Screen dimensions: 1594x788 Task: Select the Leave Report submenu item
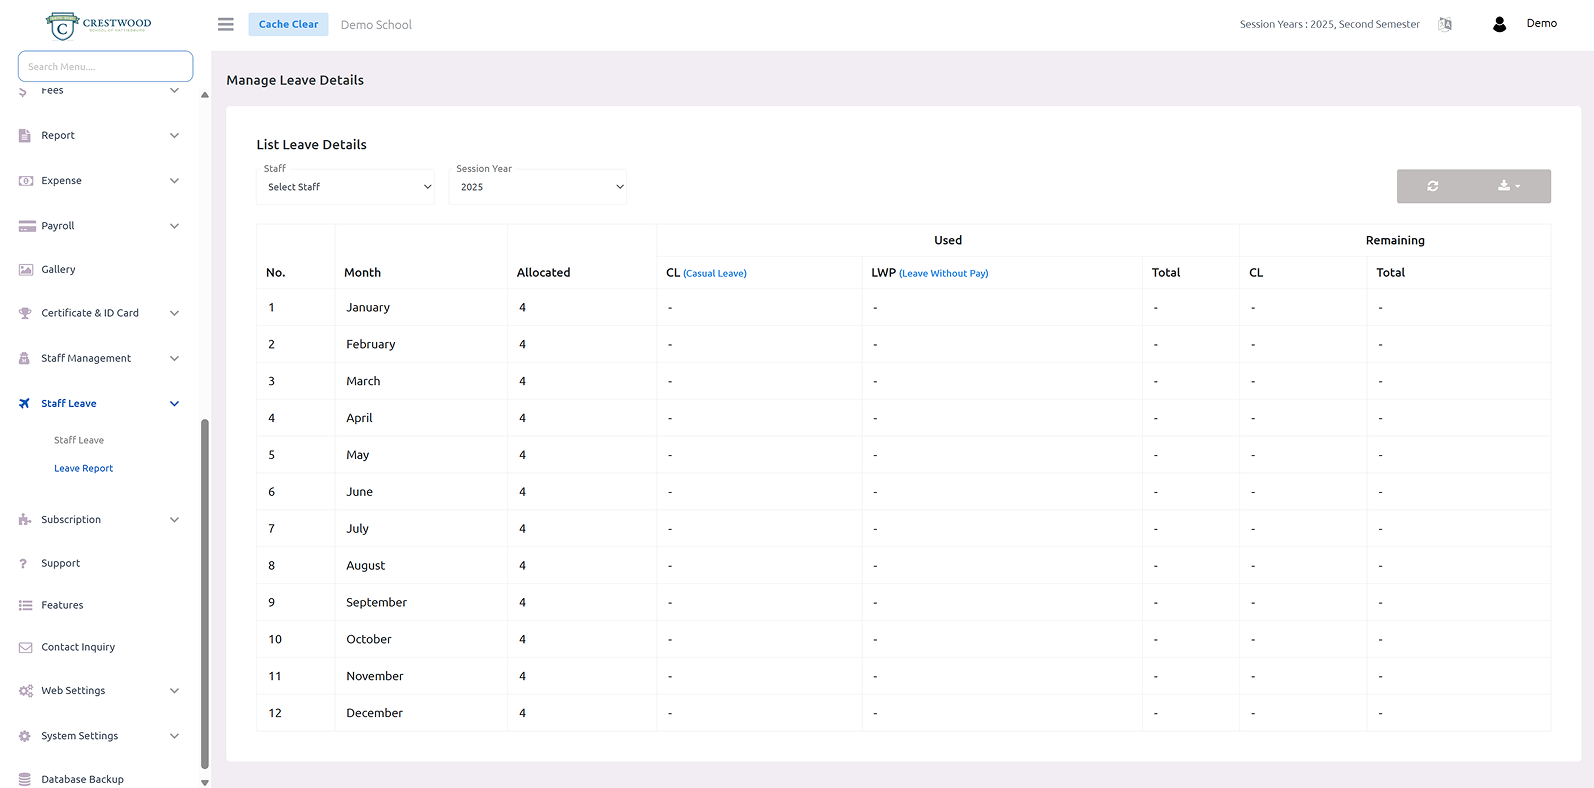83,468
